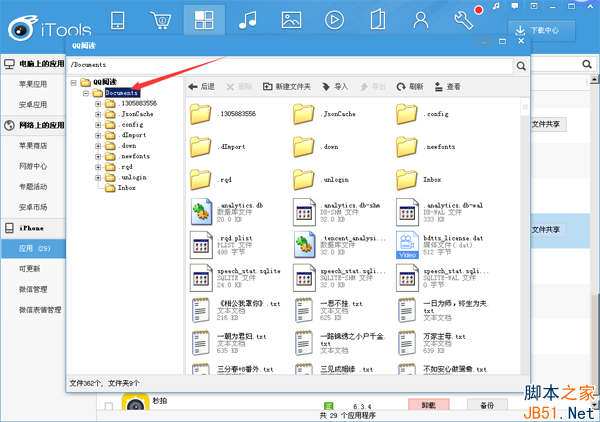Viewport: 600px width, 422px height.
Task: Select the bdtts_license.dat video file icon
Action: click(407, 245)
